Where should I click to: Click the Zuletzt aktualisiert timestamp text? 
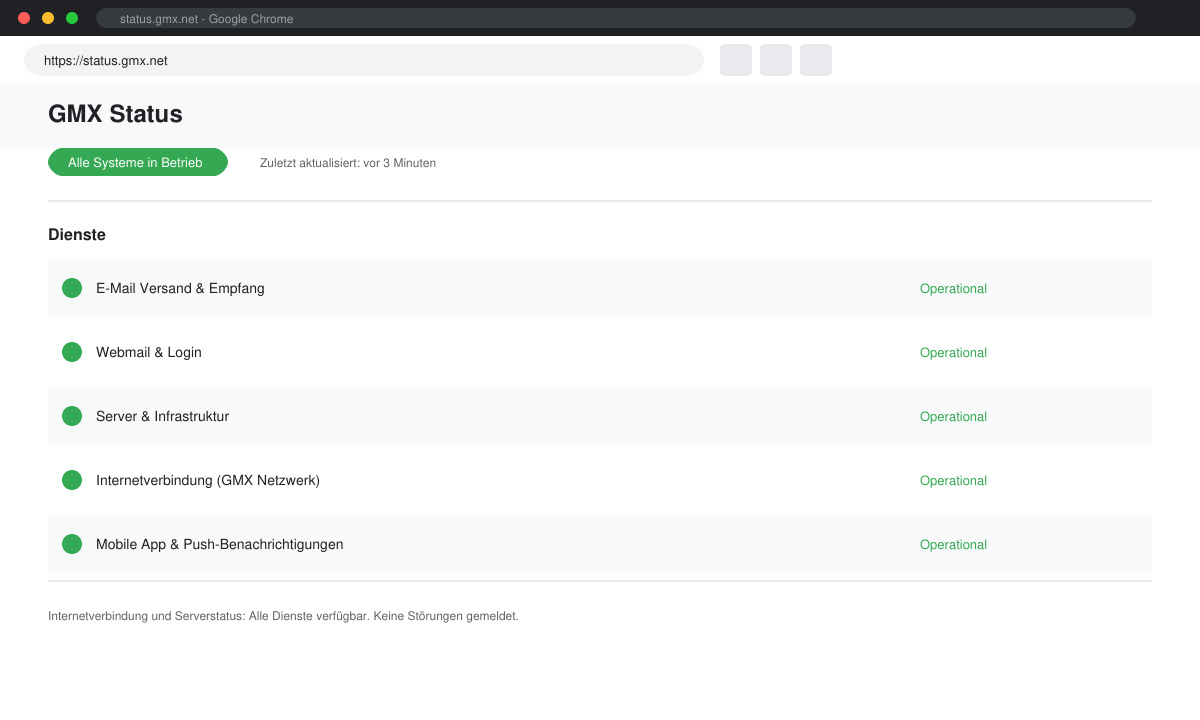[x=348, y=162]
